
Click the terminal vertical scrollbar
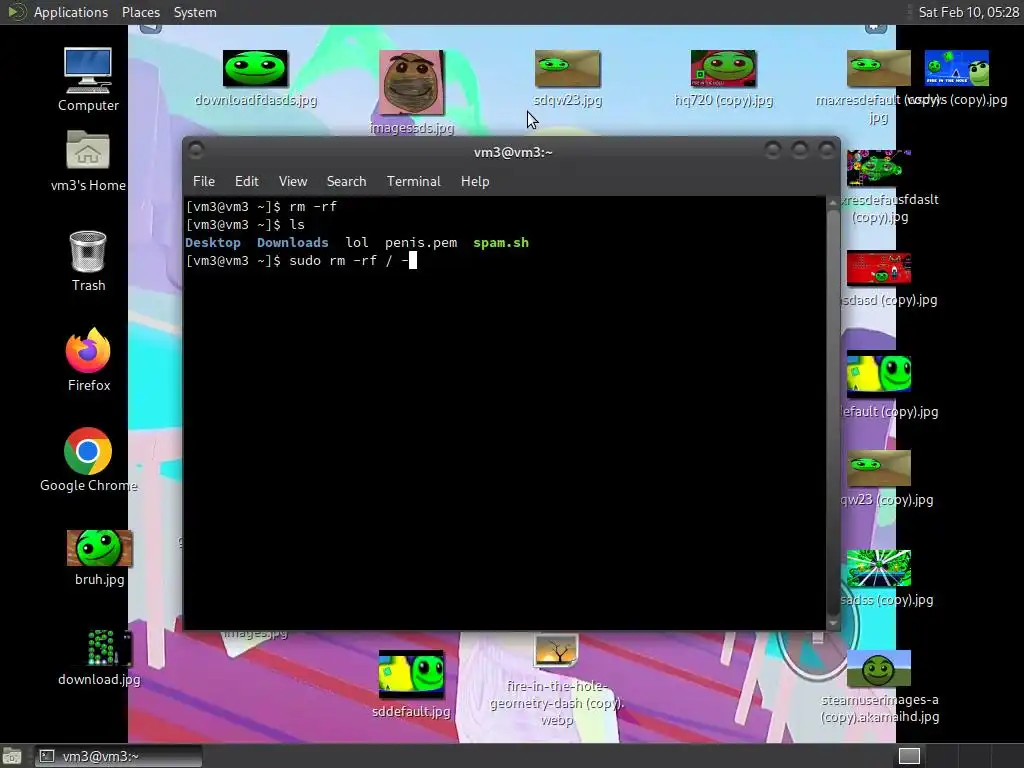[x=833, y=413]
